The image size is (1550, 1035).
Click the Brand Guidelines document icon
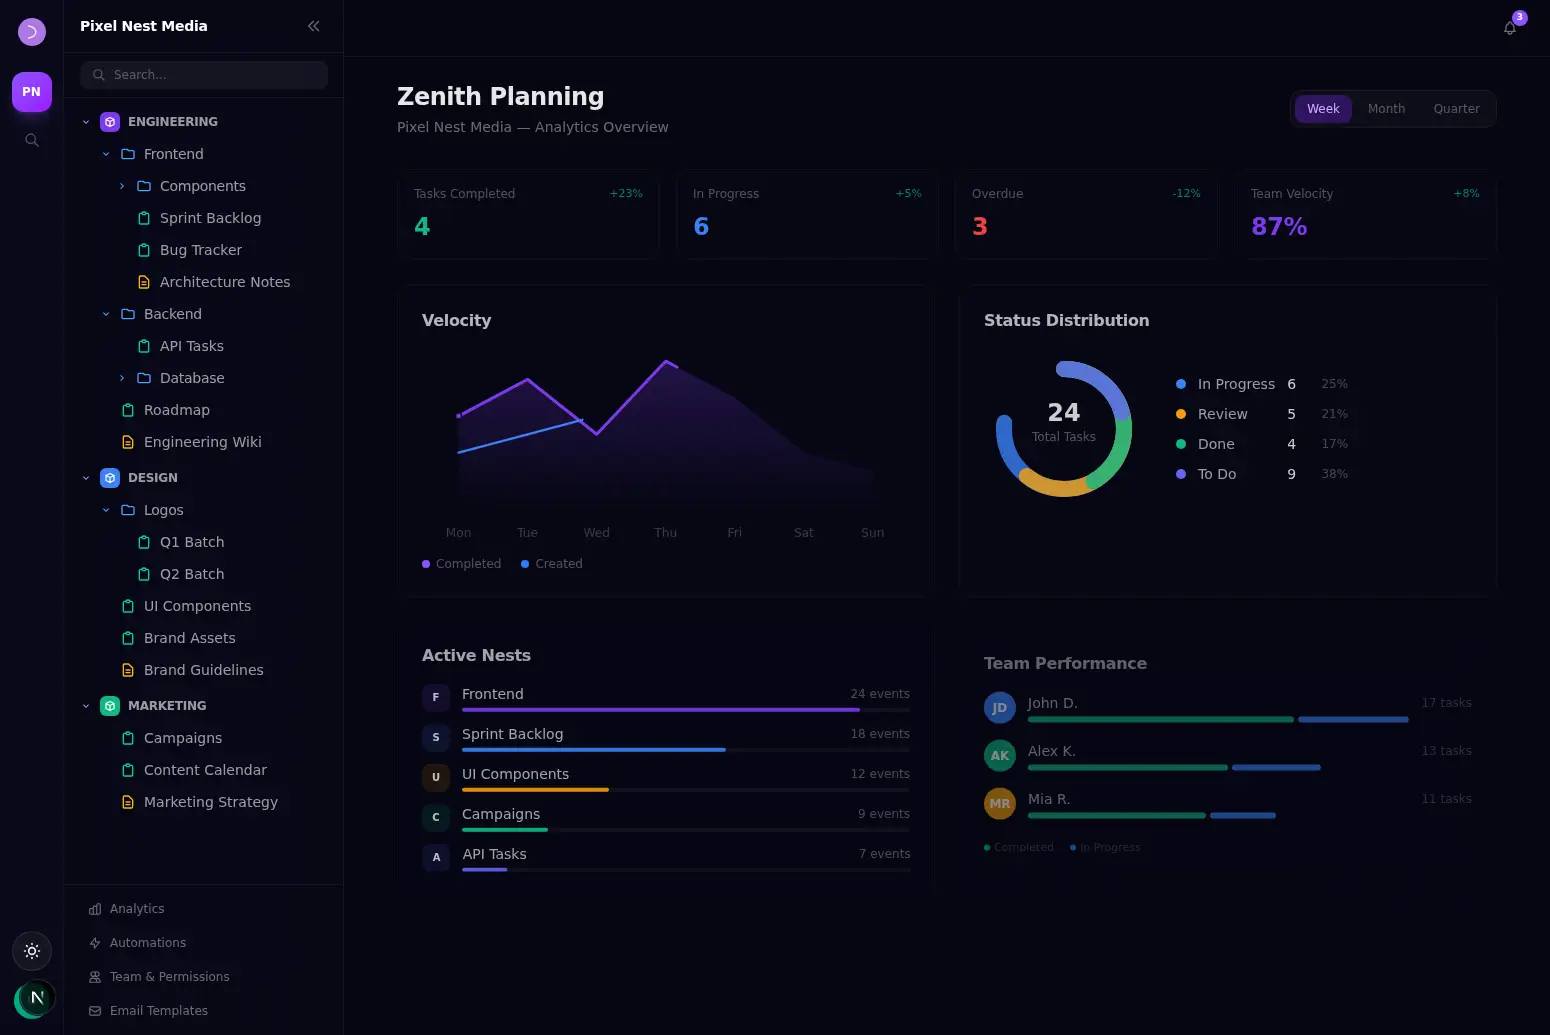click(128, 670)
